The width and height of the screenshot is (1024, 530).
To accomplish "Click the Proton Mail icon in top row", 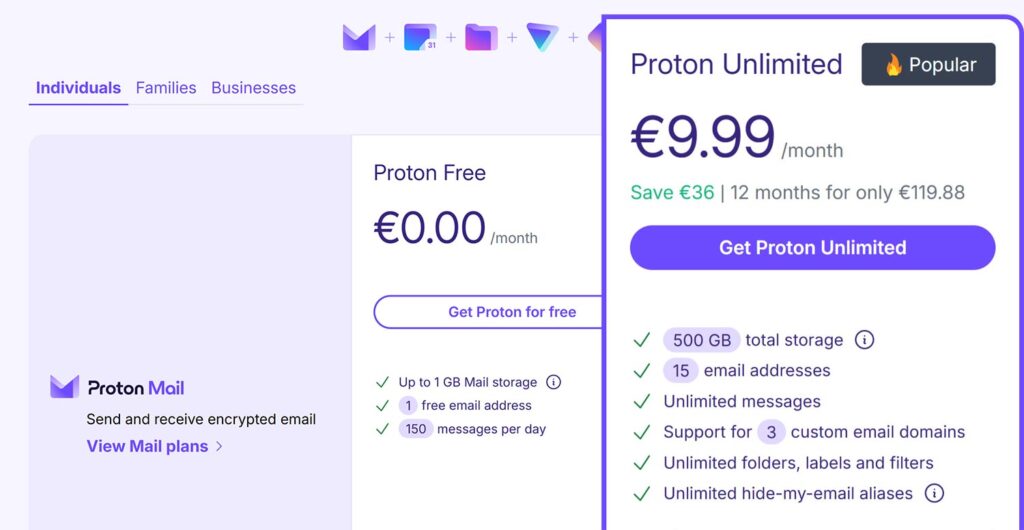I will (358, 38).
